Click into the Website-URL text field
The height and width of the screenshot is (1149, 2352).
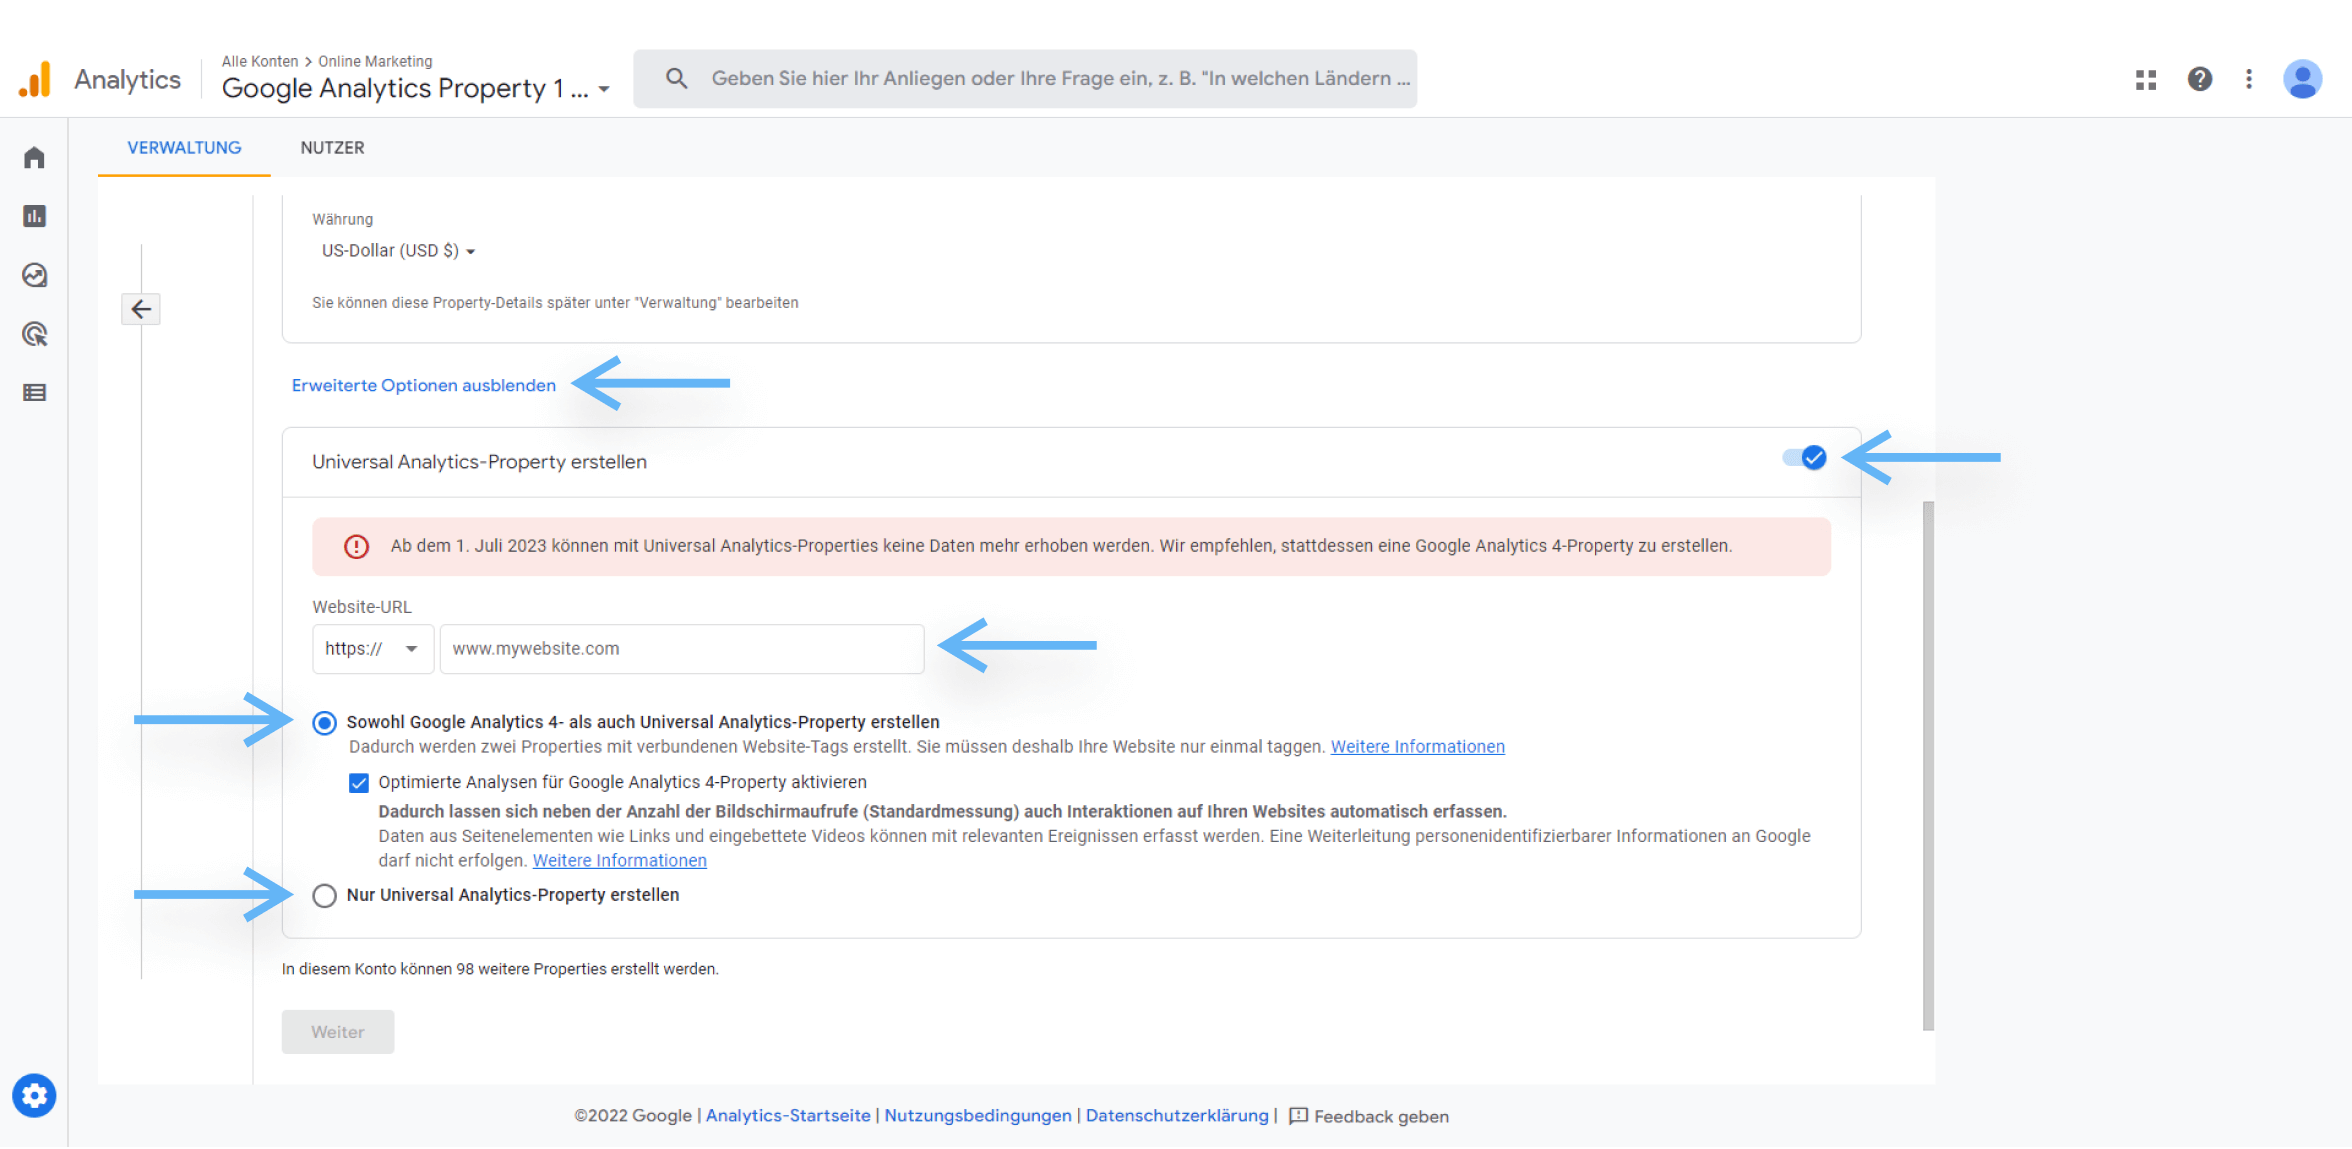(x=681, y=649)
